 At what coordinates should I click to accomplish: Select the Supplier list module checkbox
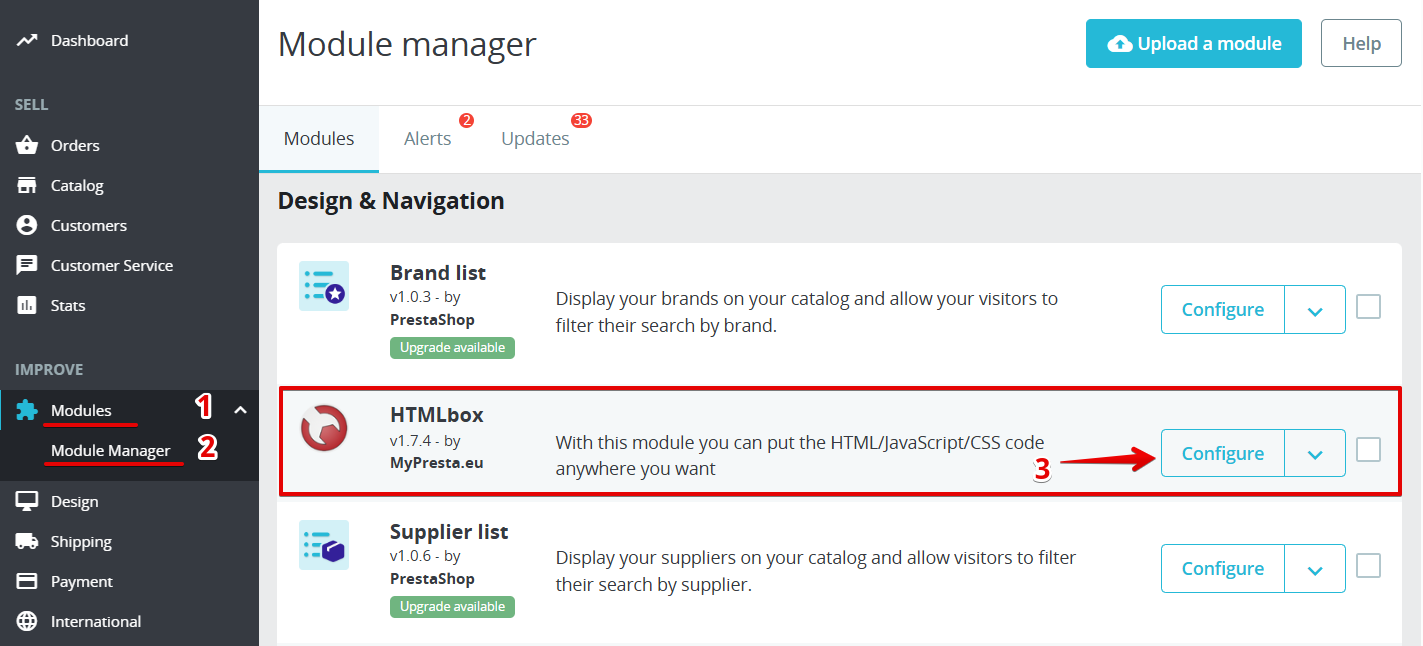pyautogui.click(x=1368, y=566)
